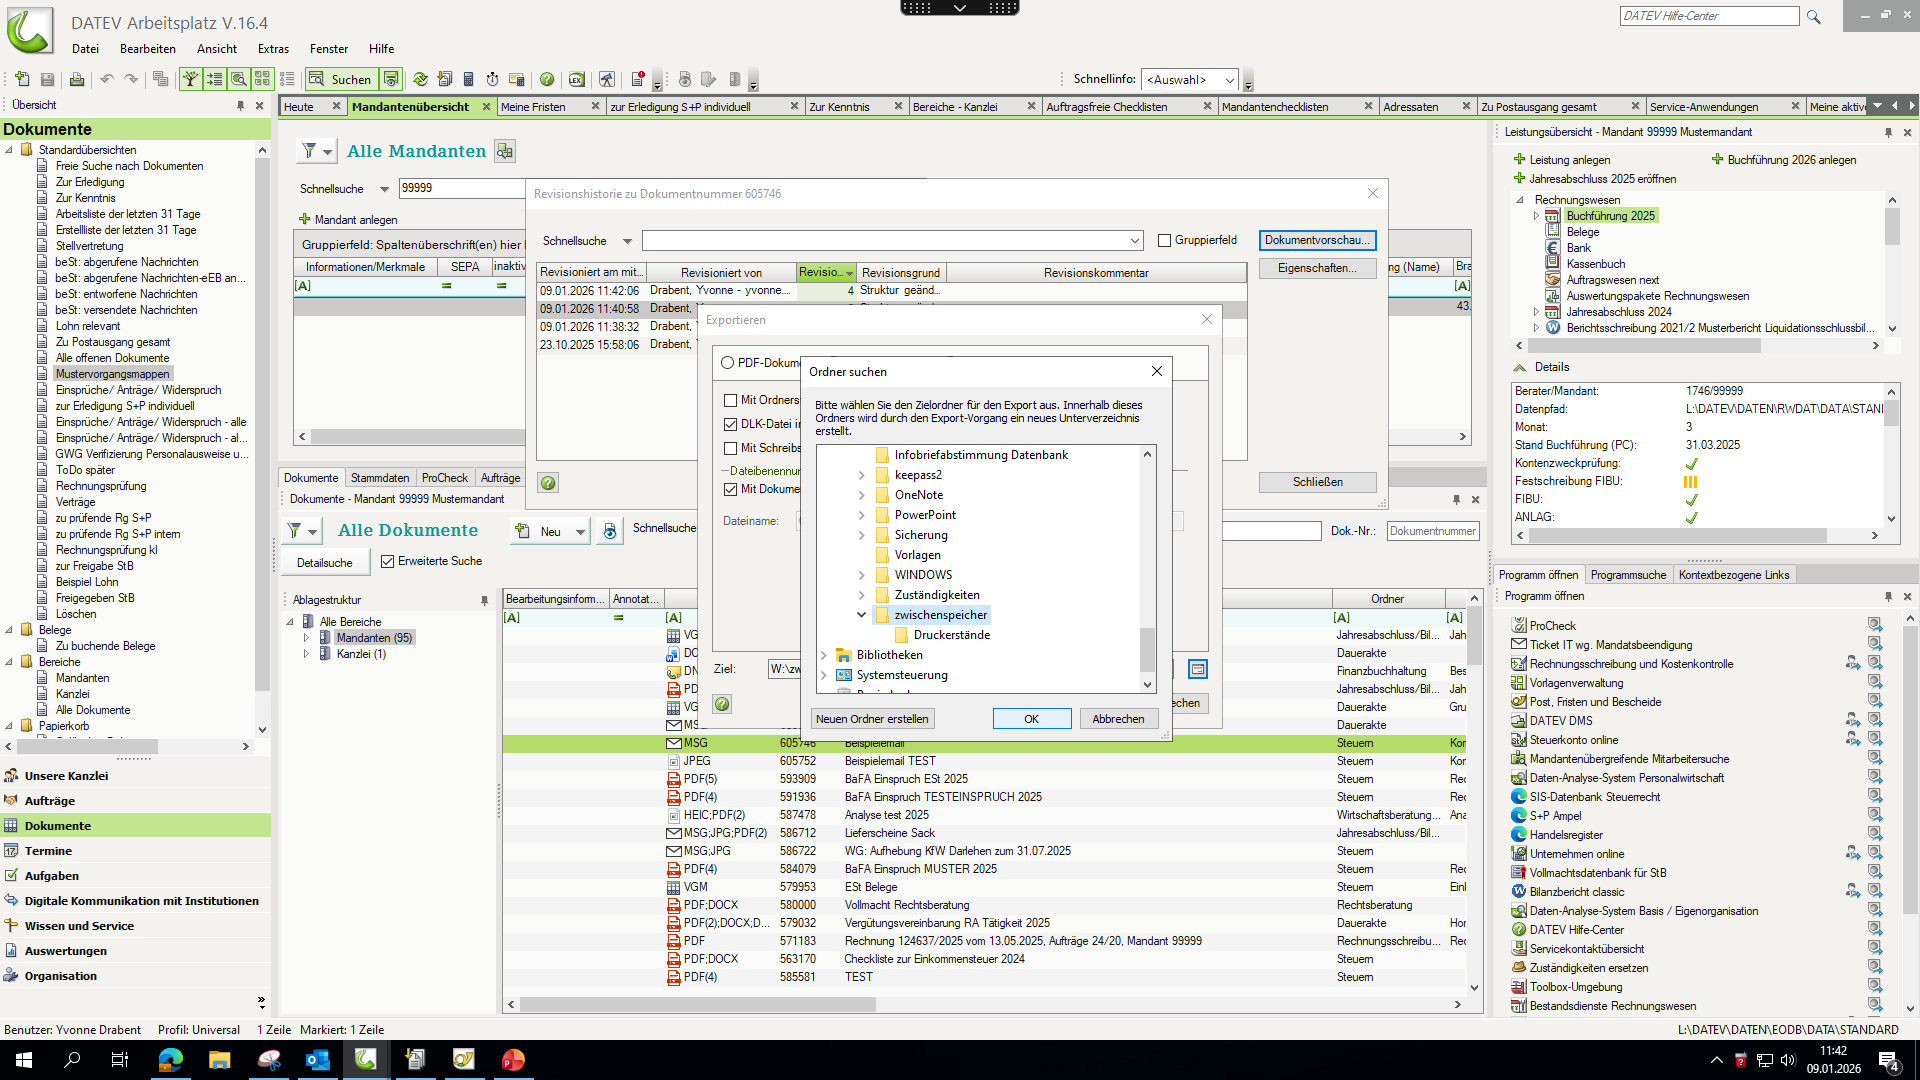The image size is (1920, 1080).
Task: Click the print icon in main toolbar
Action: [76, 79]
